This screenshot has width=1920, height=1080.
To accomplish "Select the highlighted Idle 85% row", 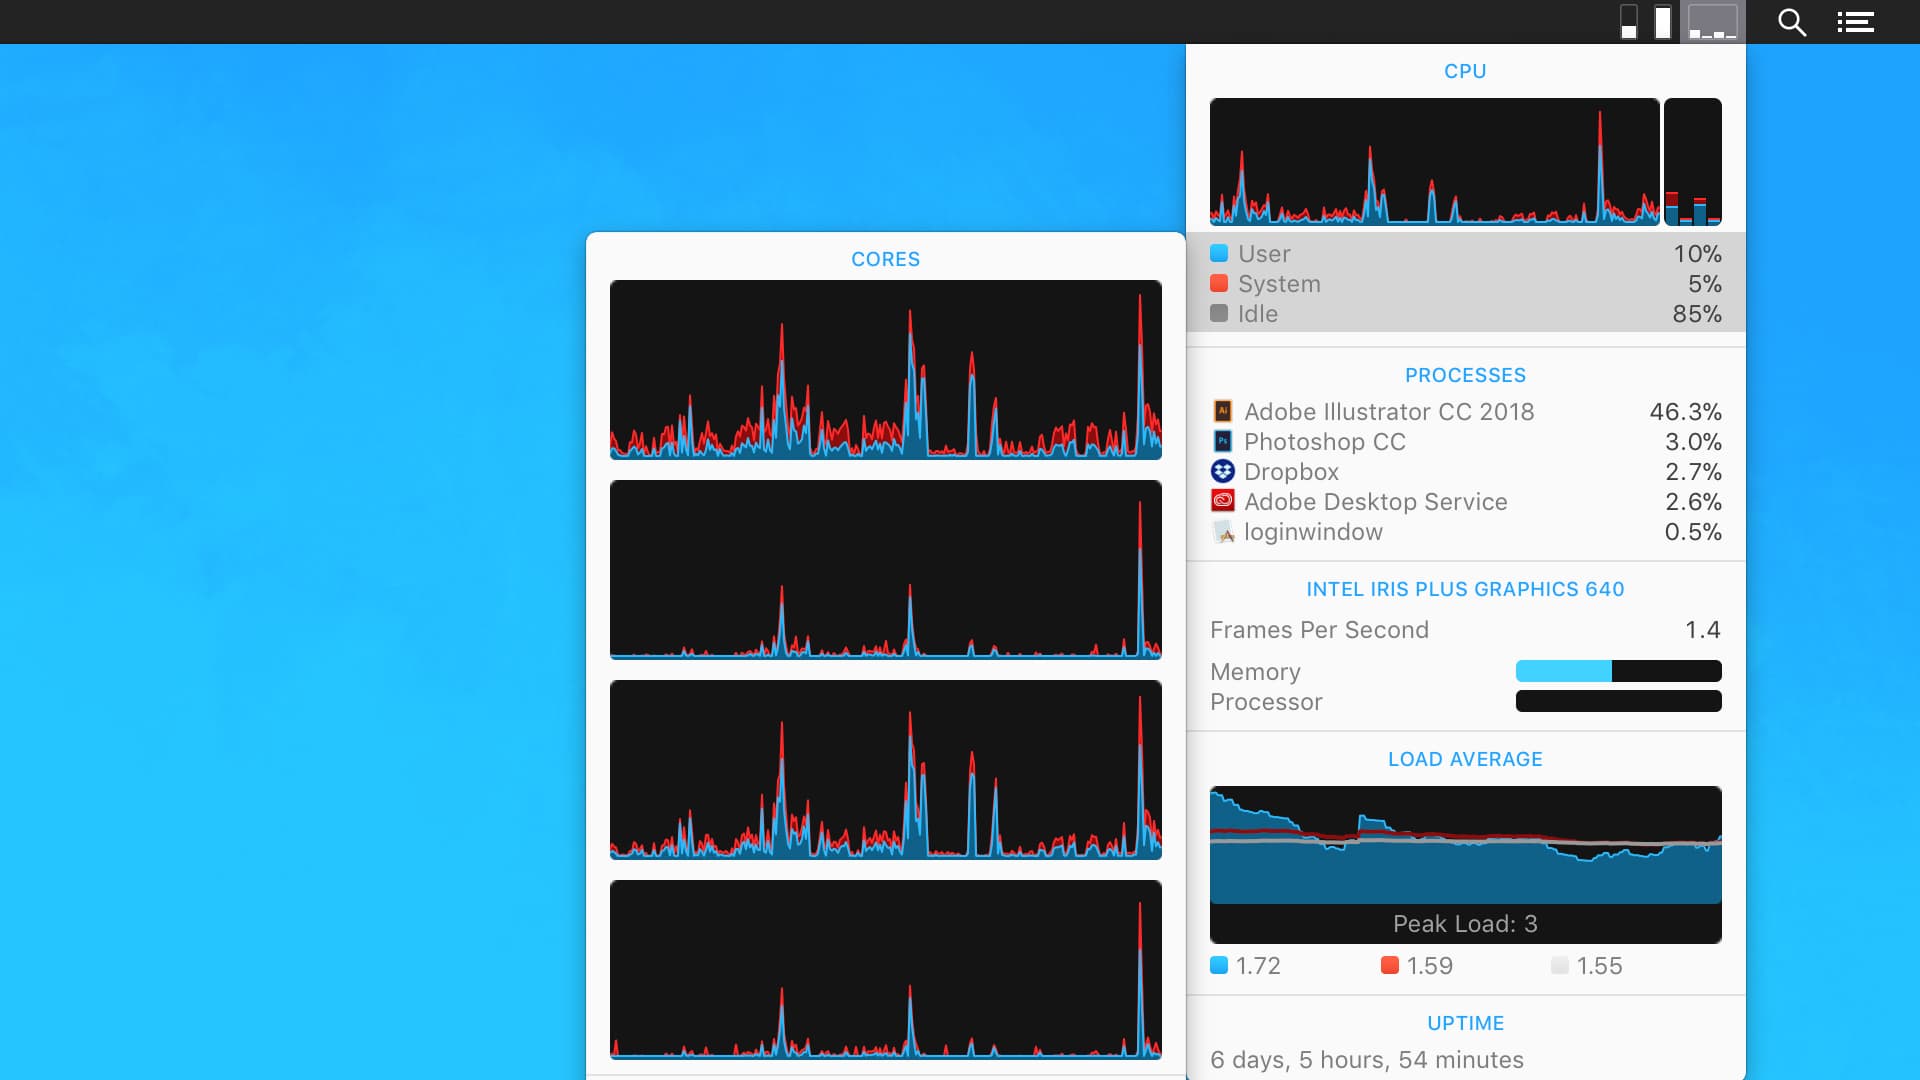I will tap(1465, 314).
